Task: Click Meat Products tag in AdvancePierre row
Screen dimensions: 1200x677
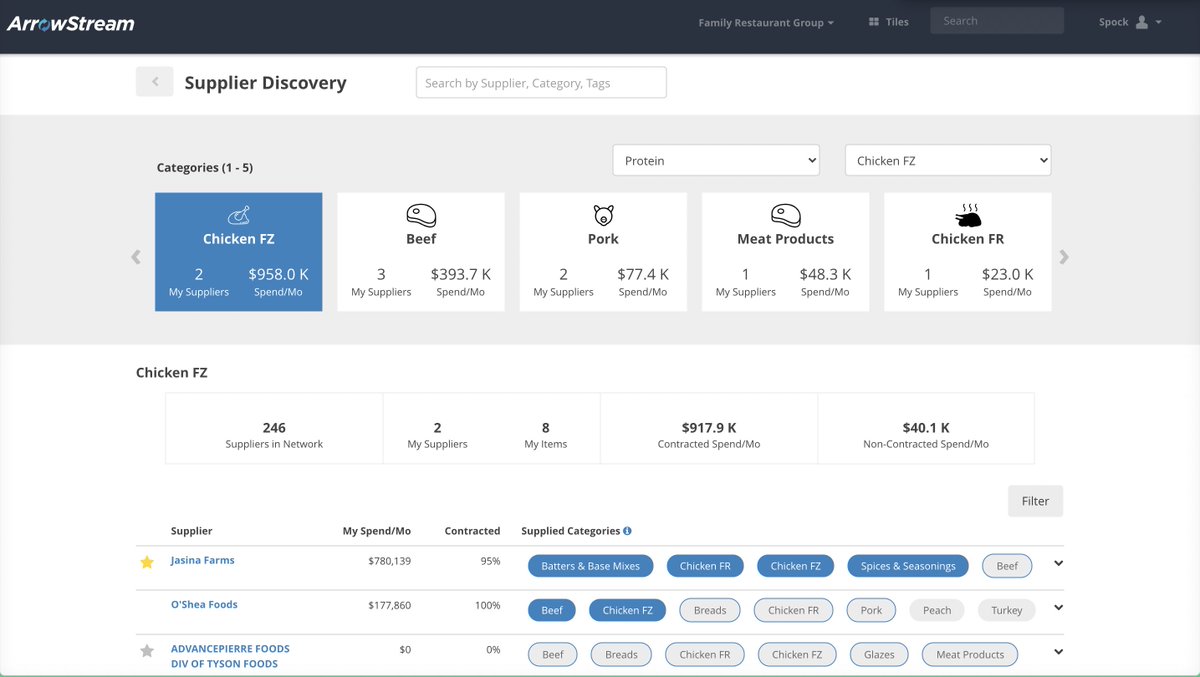Action: 970,655
